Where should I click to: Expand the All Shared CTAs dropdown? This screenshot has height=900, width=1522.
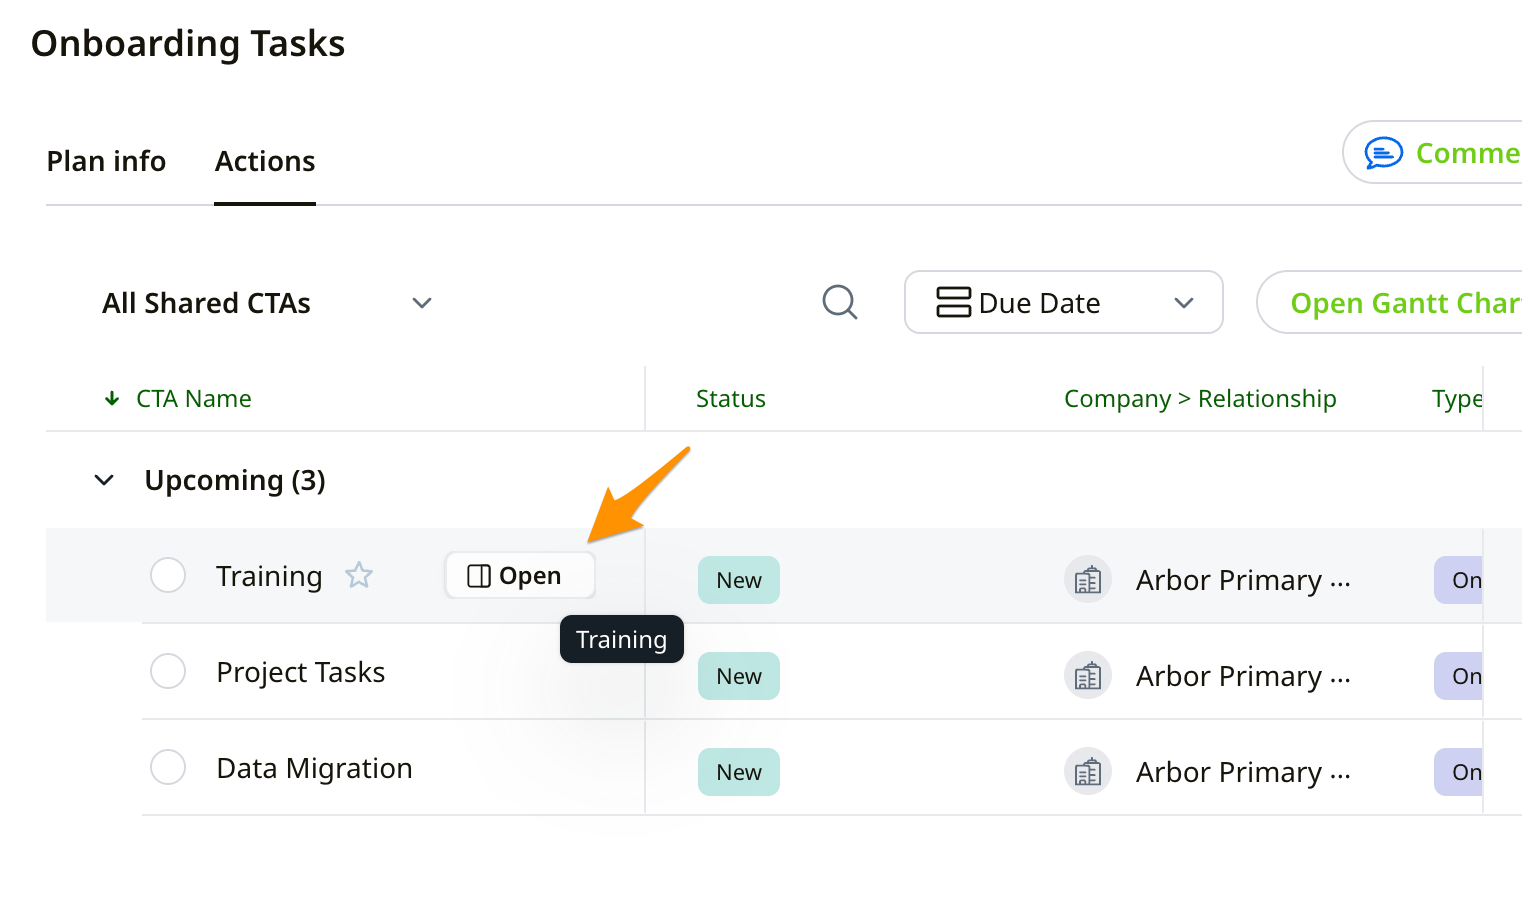pyautogui.click(x=422, y=303)
